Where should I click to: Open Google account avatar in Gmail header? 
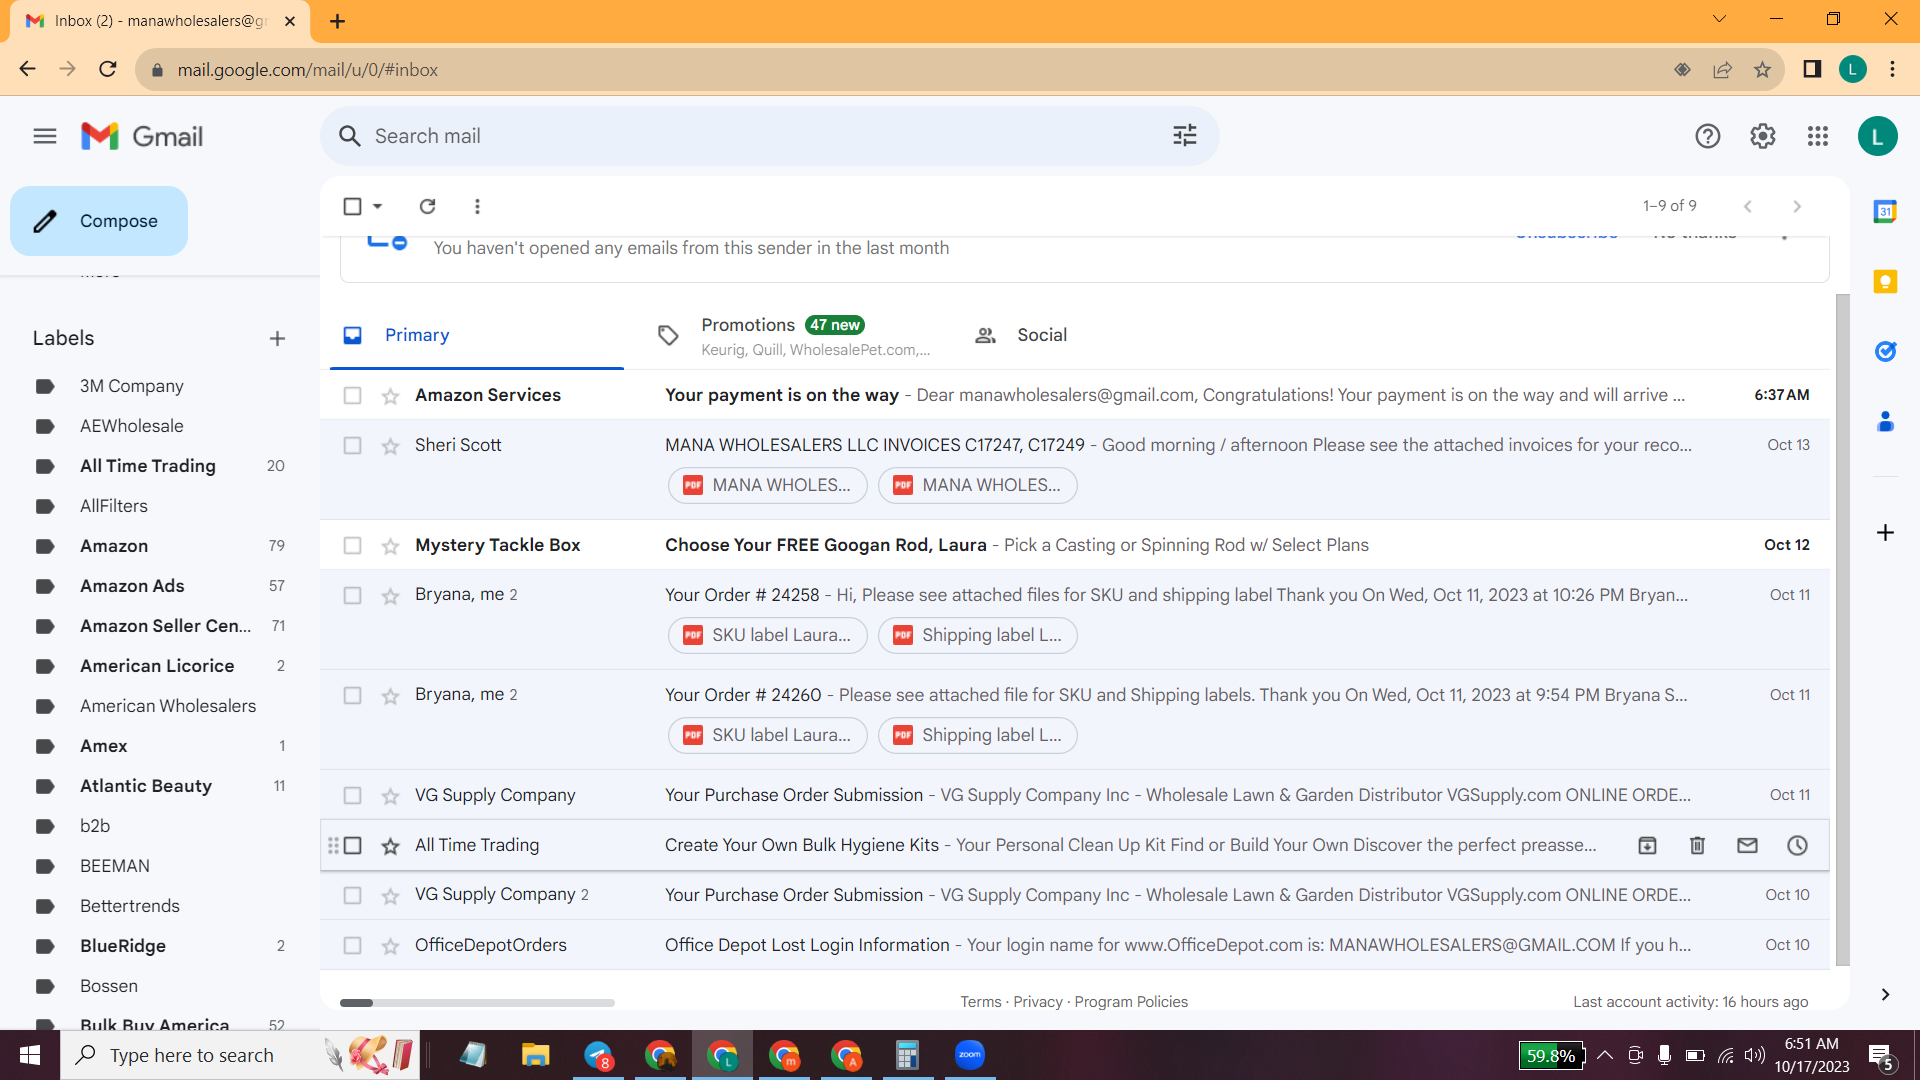[1877, 136]
